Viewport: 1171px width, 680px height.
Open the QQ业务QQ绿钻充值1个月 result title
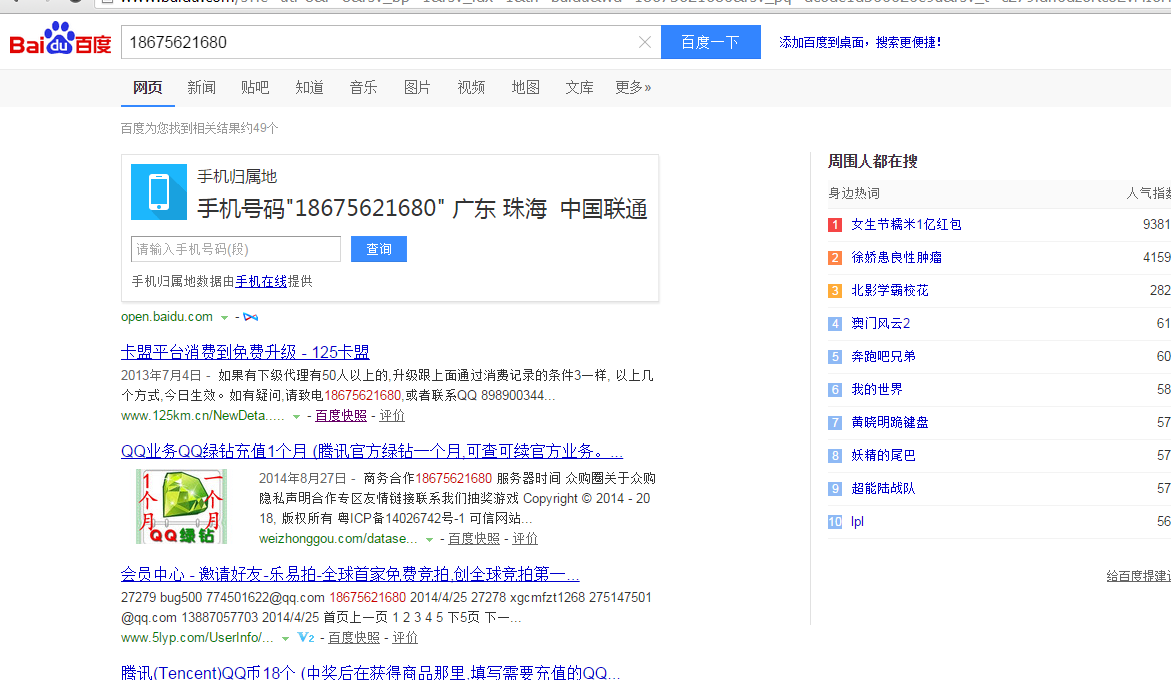point(372,451)
